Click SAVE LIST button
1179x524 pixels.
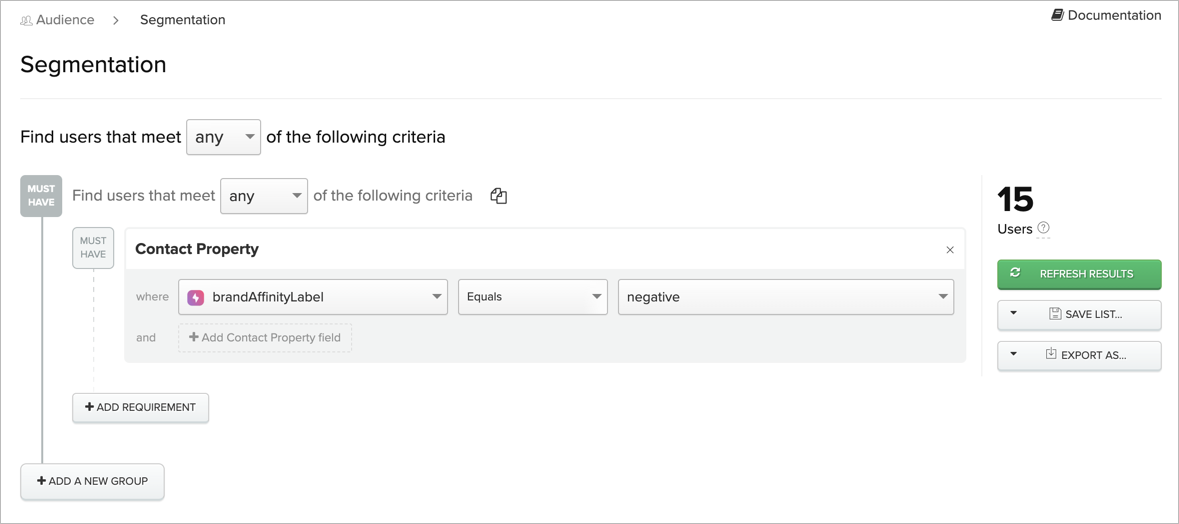click(x=1079, y=314)
